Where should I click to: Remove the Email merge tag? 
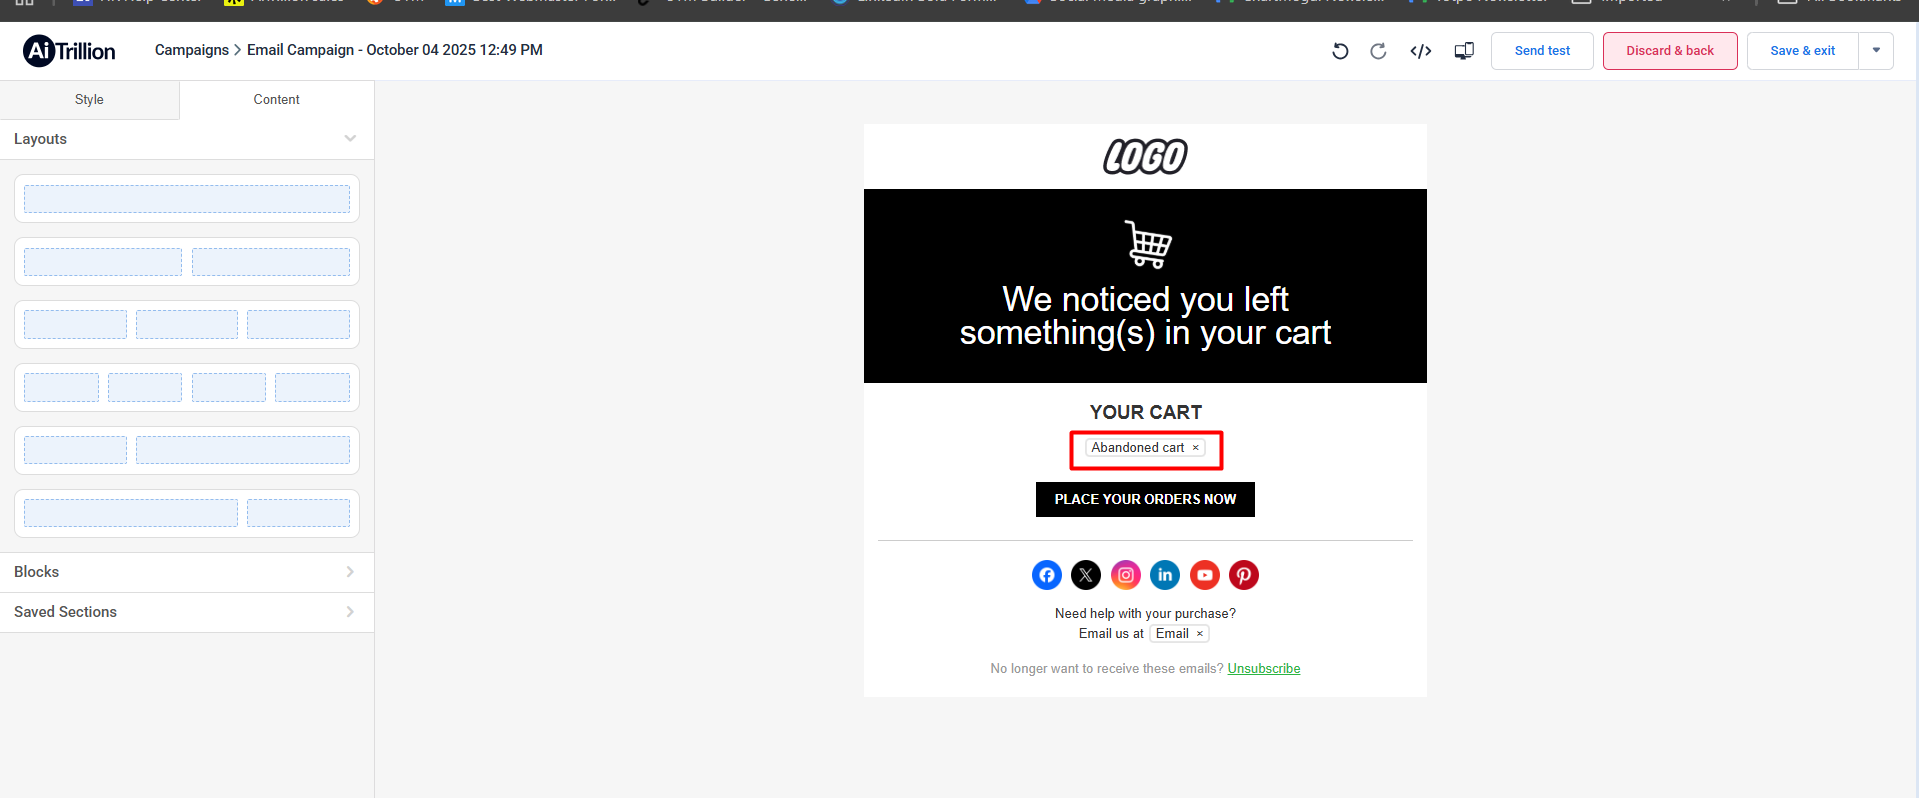[x=1200, y=634]
